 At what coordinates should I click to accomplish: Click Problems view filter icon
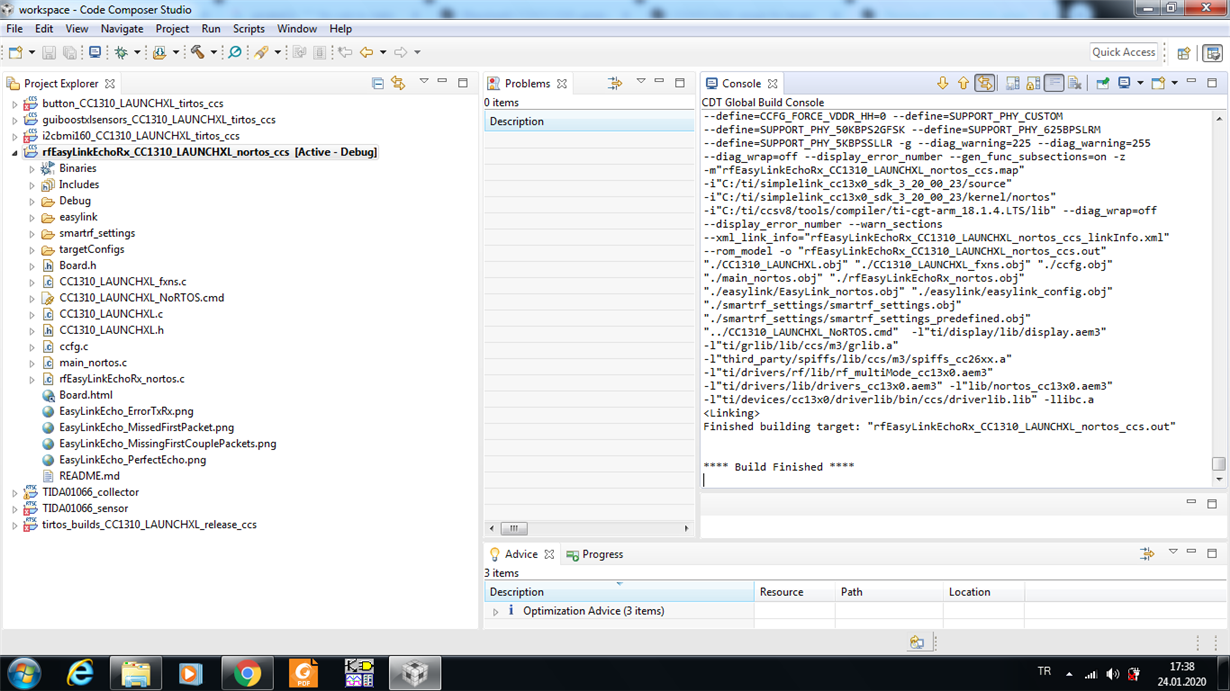pos(615,83)
